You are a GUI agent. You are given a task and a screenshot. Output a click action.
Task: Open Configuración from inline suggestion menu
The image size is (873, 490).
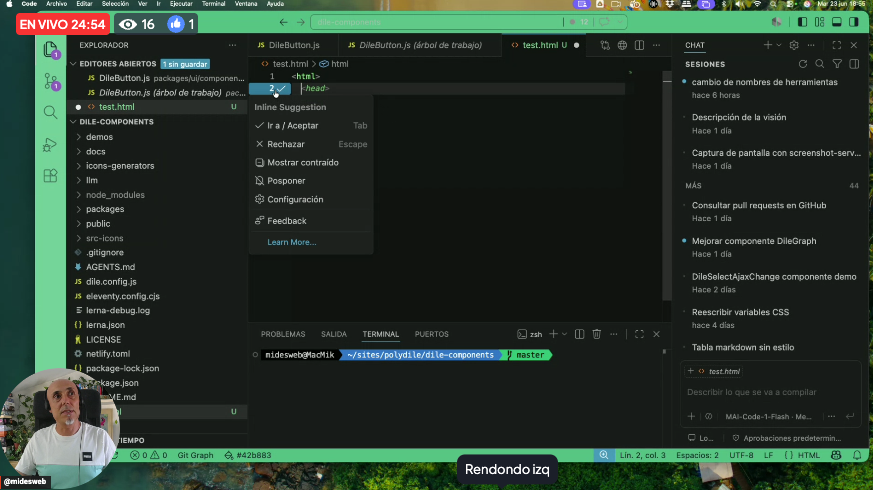311,199
